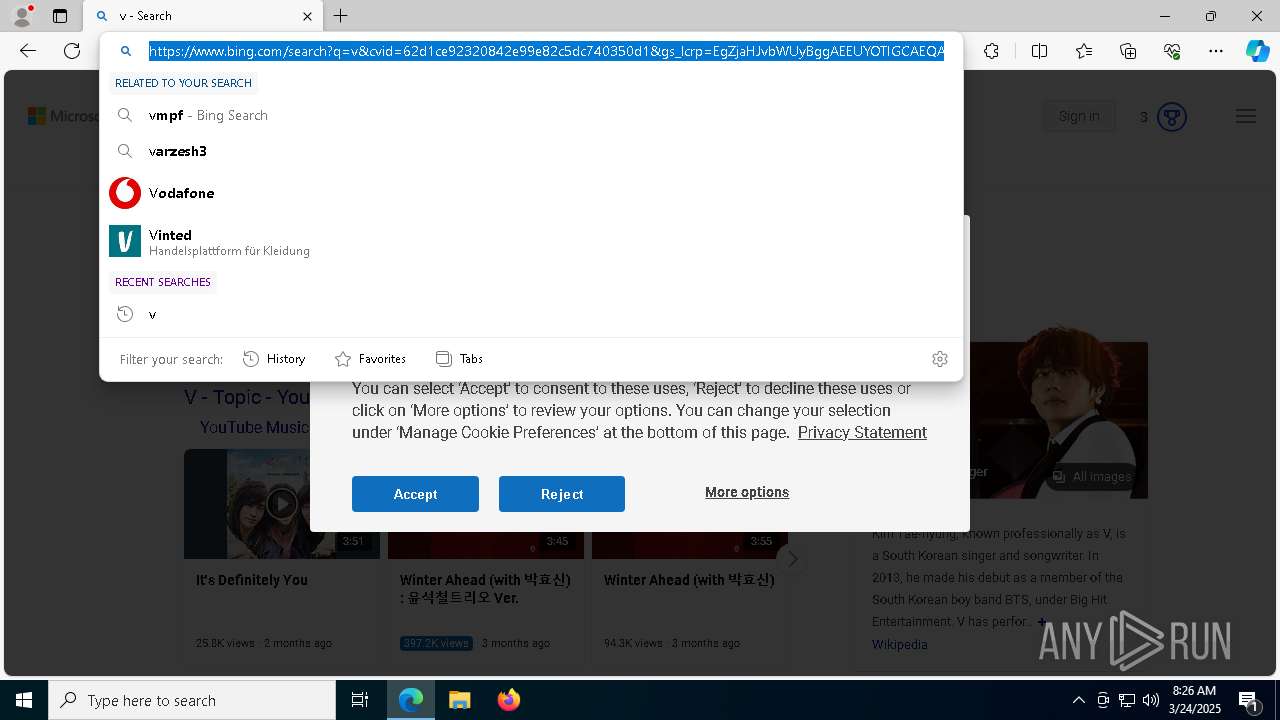Screen dimensions: 1280x720
Task: Filter suggestions by History
Action: tap(274, 359)
